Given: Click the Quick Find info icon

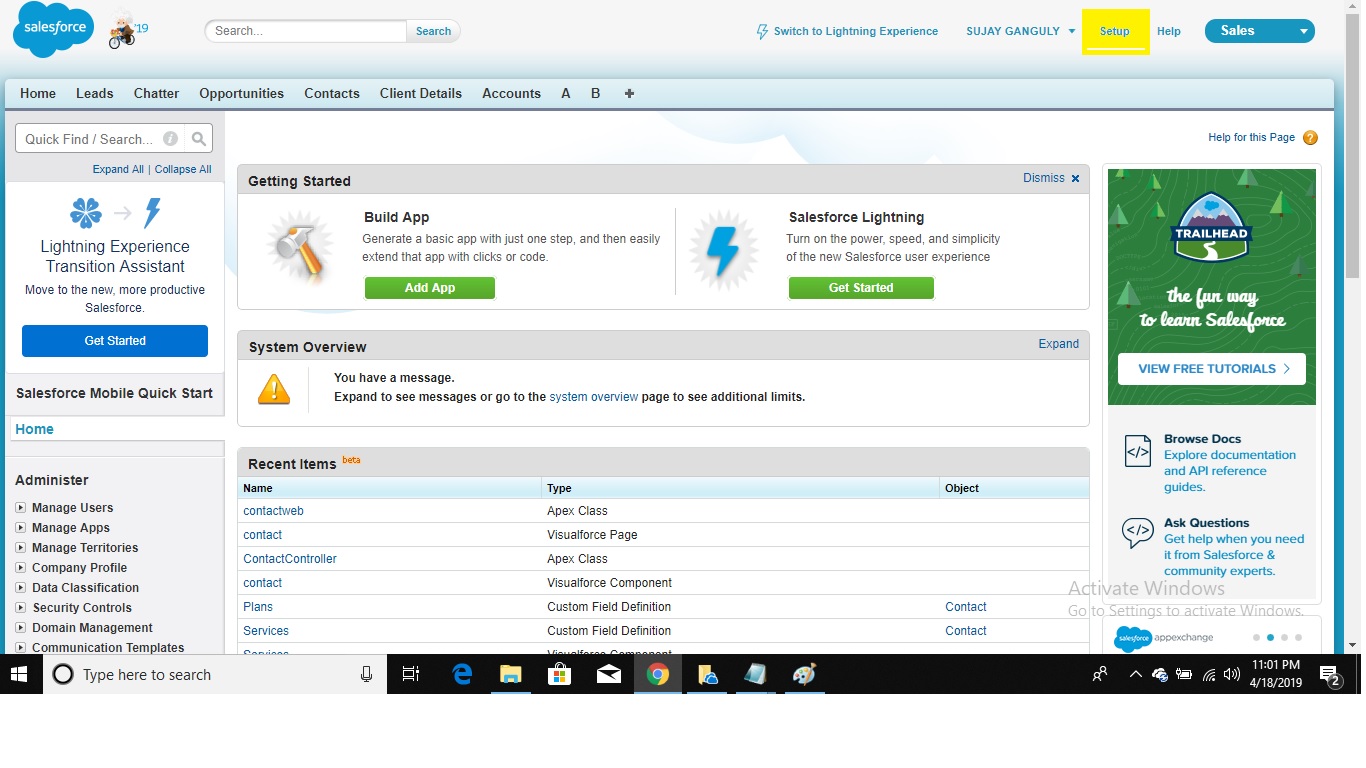Looking at the screenshot, I should point(171,139).
